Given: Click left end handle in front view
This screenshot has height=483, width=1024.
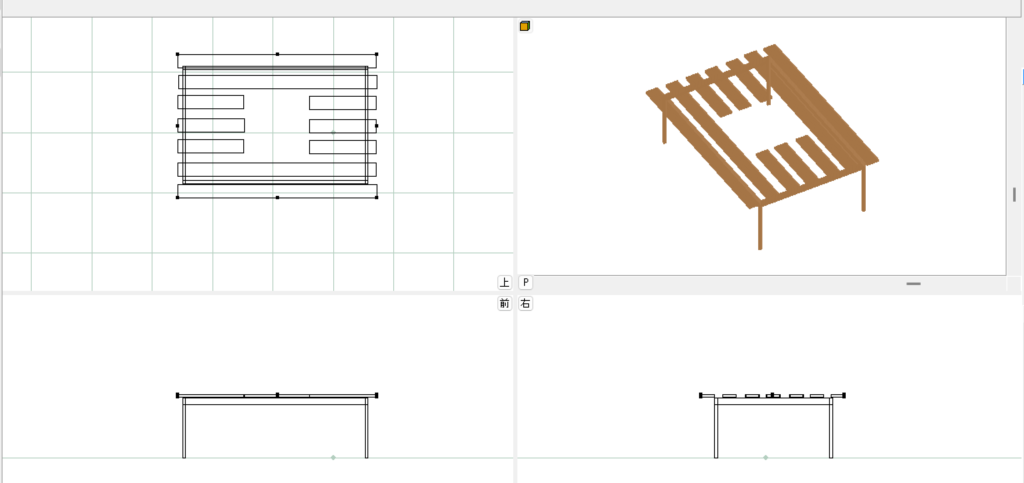Looking at the screenshot, I should [x=178, y=396].
